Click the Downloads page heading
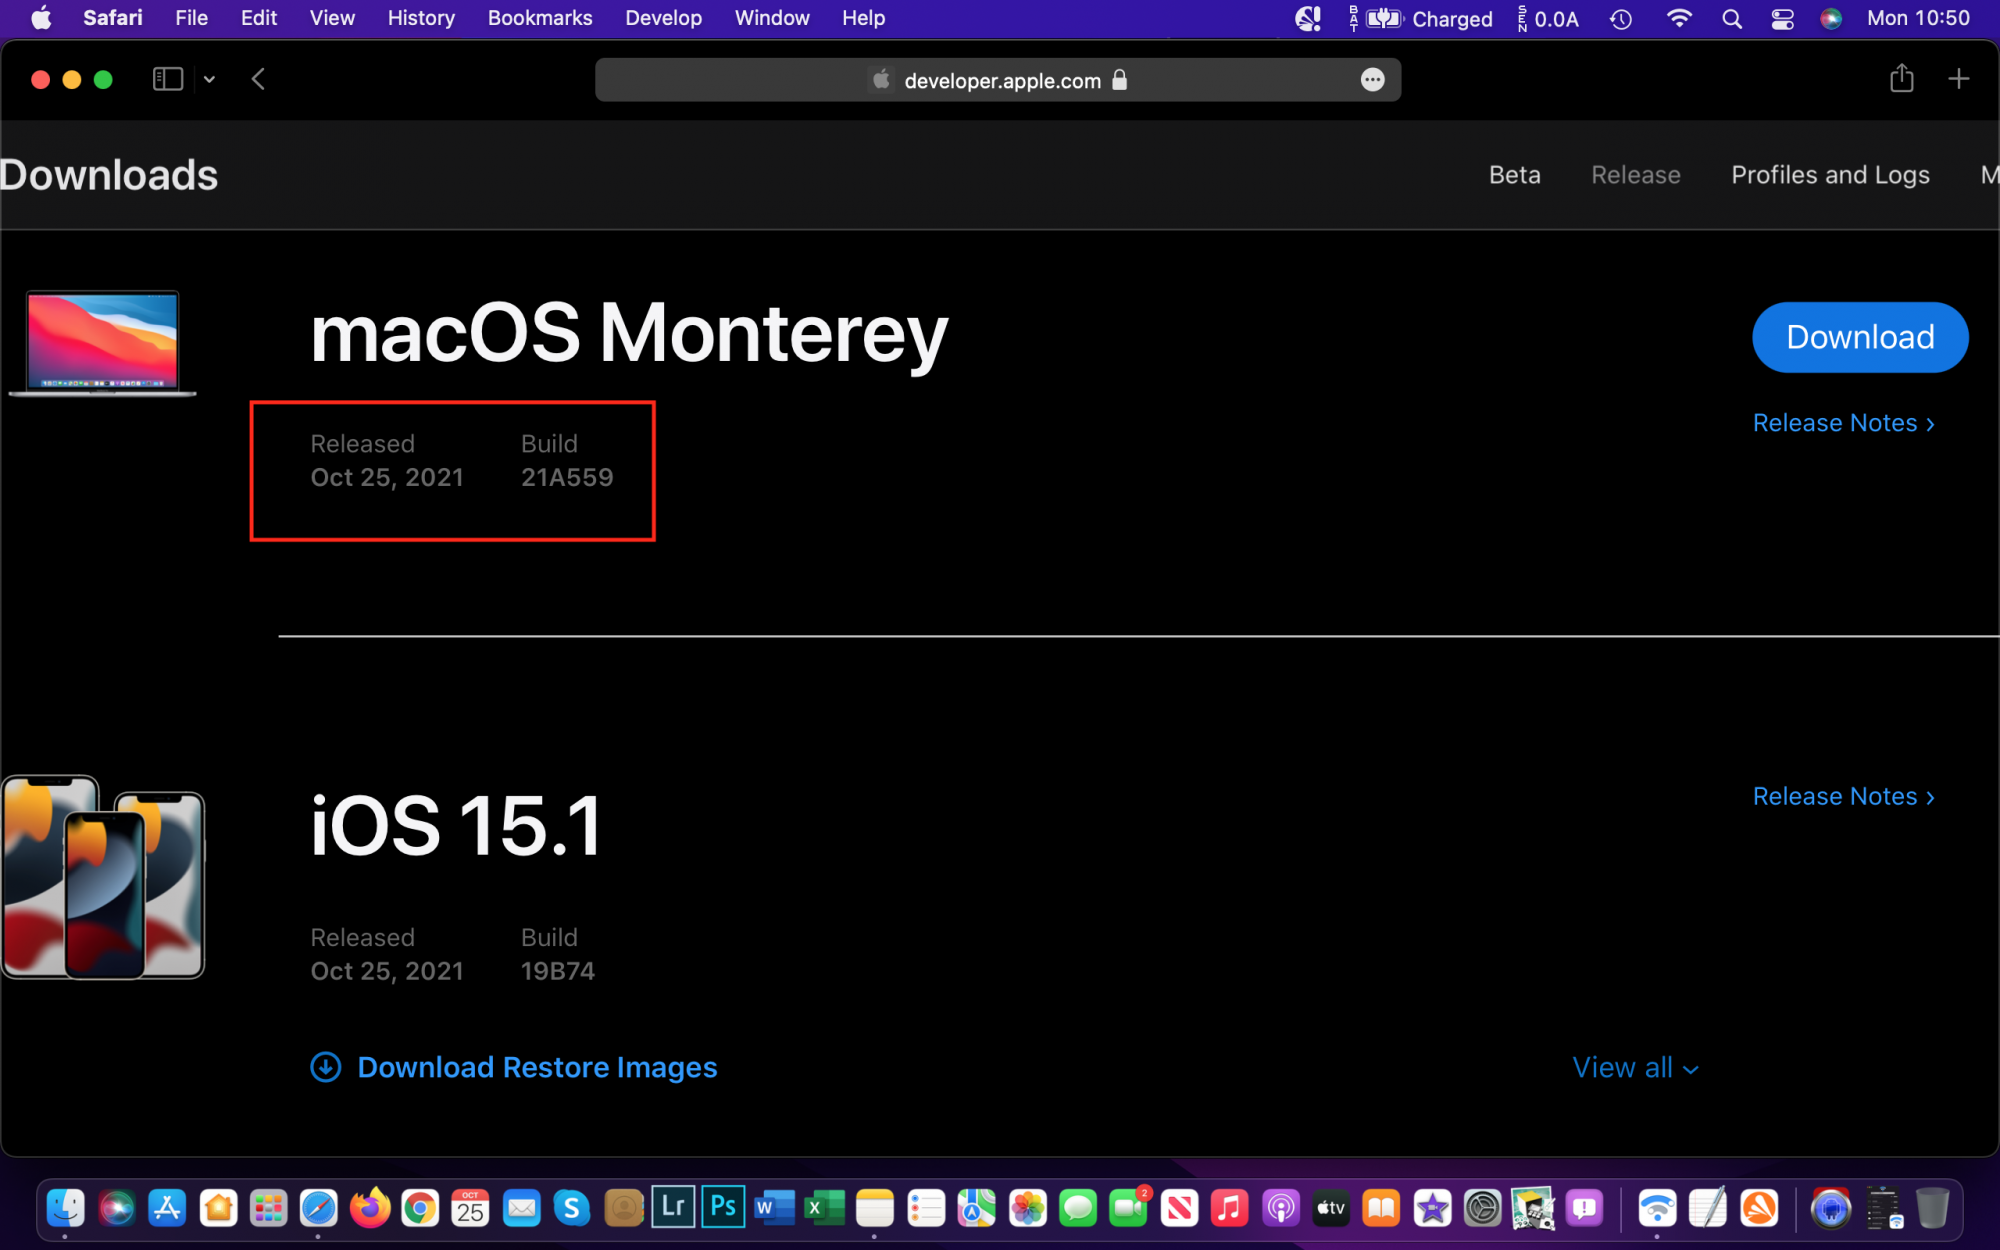This screenshot has width=2000, height=1250. (x=109, y=175)
